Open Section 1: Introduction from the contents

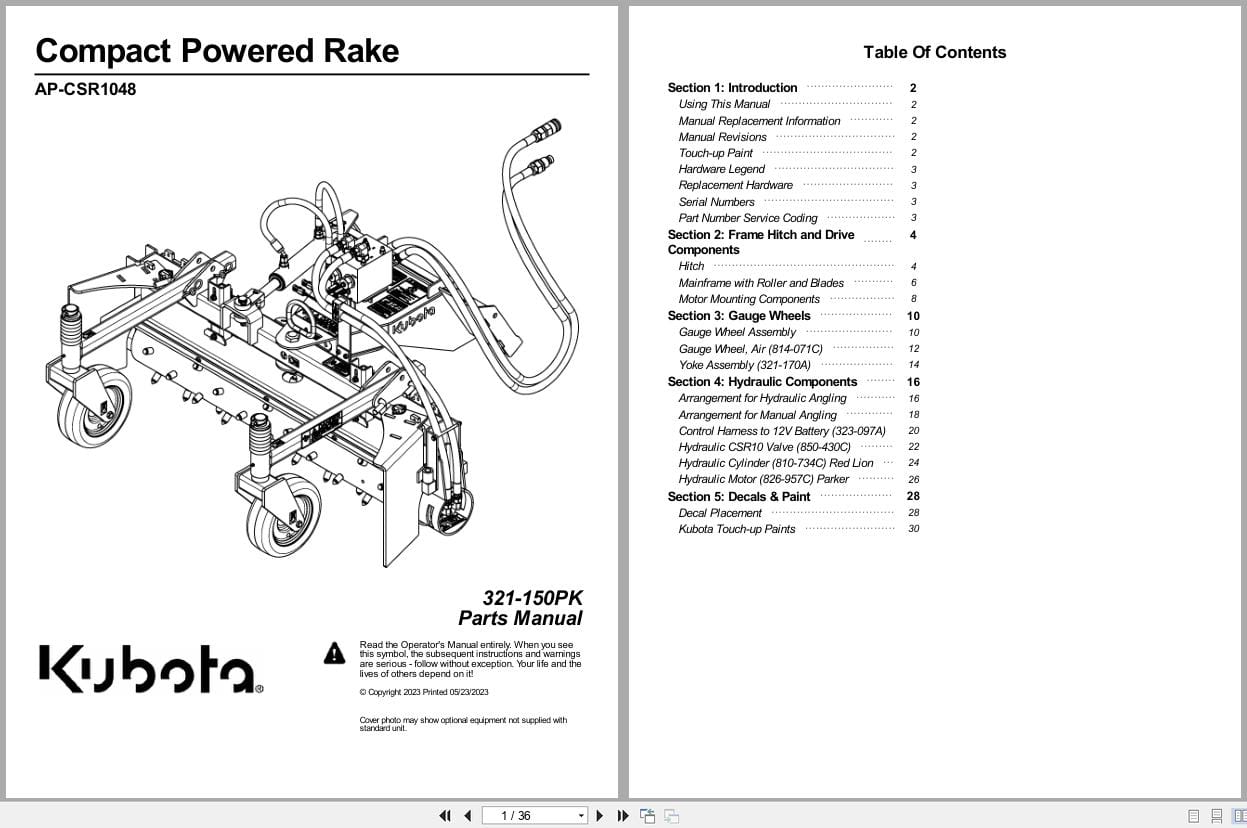click(x=731, y=87)
